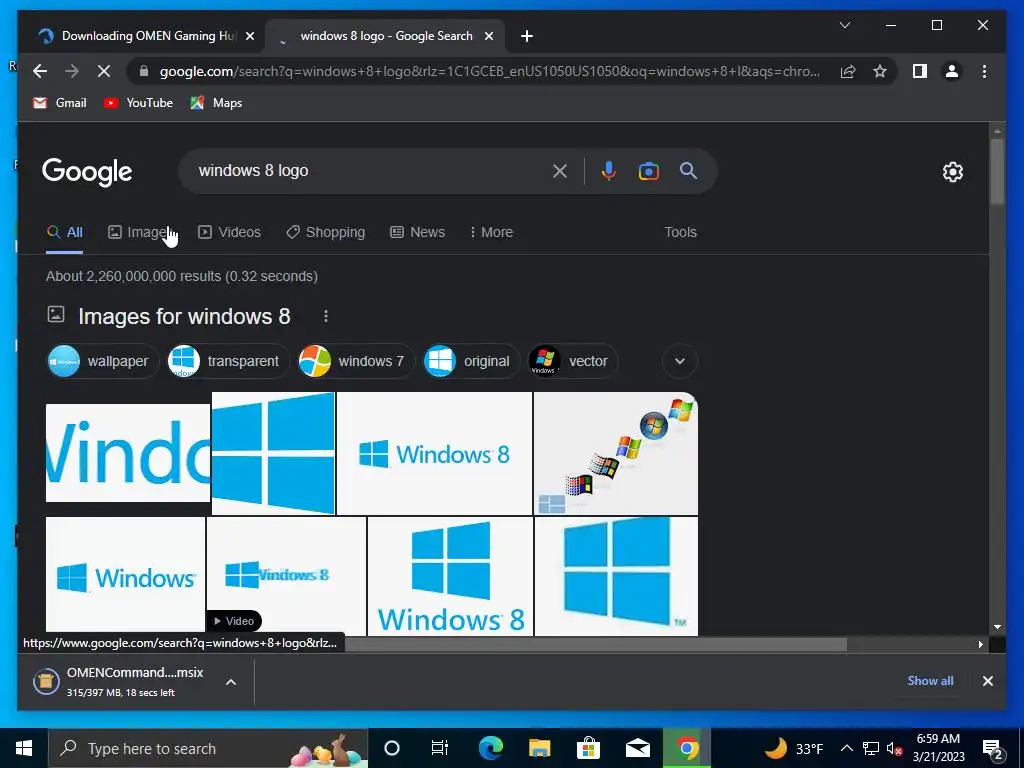This screenshot has width=1024, height=768.
Task: Open Chrome side panel
Action: click(x=920, y=71)
